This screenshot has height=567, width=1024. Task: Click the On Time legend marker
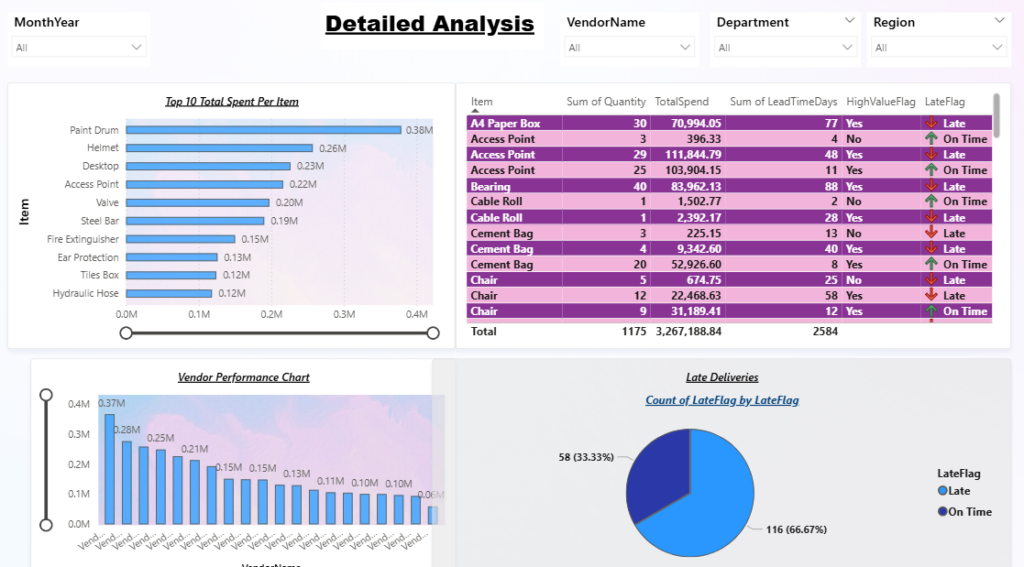(x=942, y=511)
